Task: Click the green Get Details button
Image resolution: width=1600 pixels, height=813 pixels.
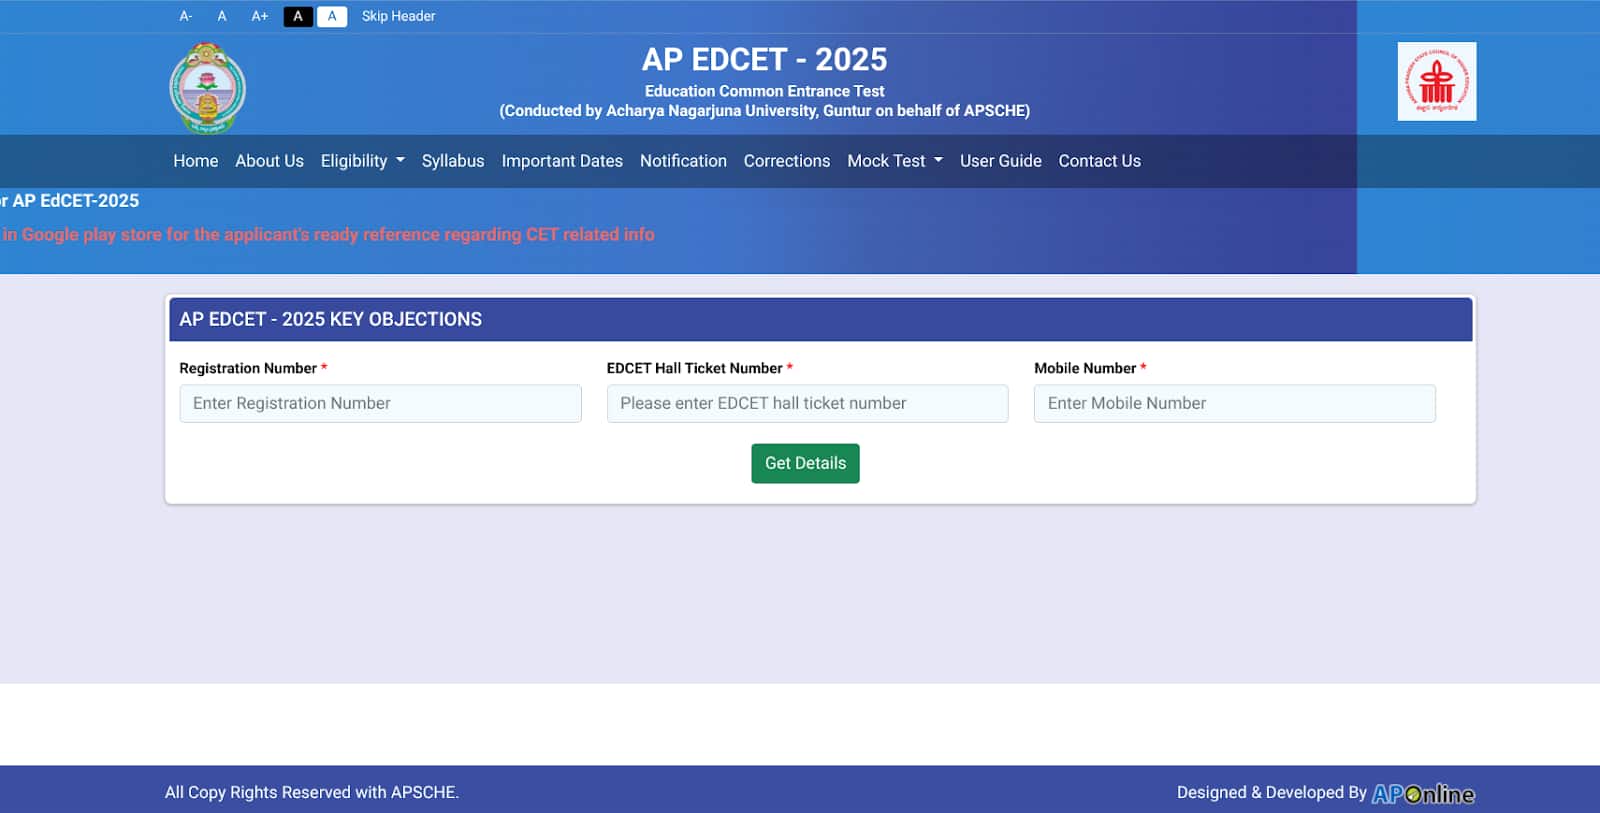Action: [805, 464]
